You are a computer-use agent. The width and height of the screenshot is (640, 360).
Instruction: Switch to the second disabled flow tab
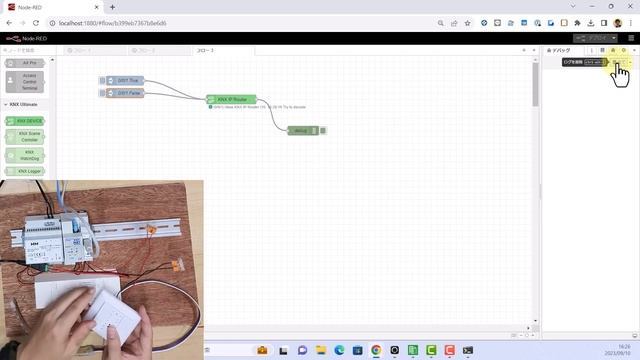coord(159,51)
